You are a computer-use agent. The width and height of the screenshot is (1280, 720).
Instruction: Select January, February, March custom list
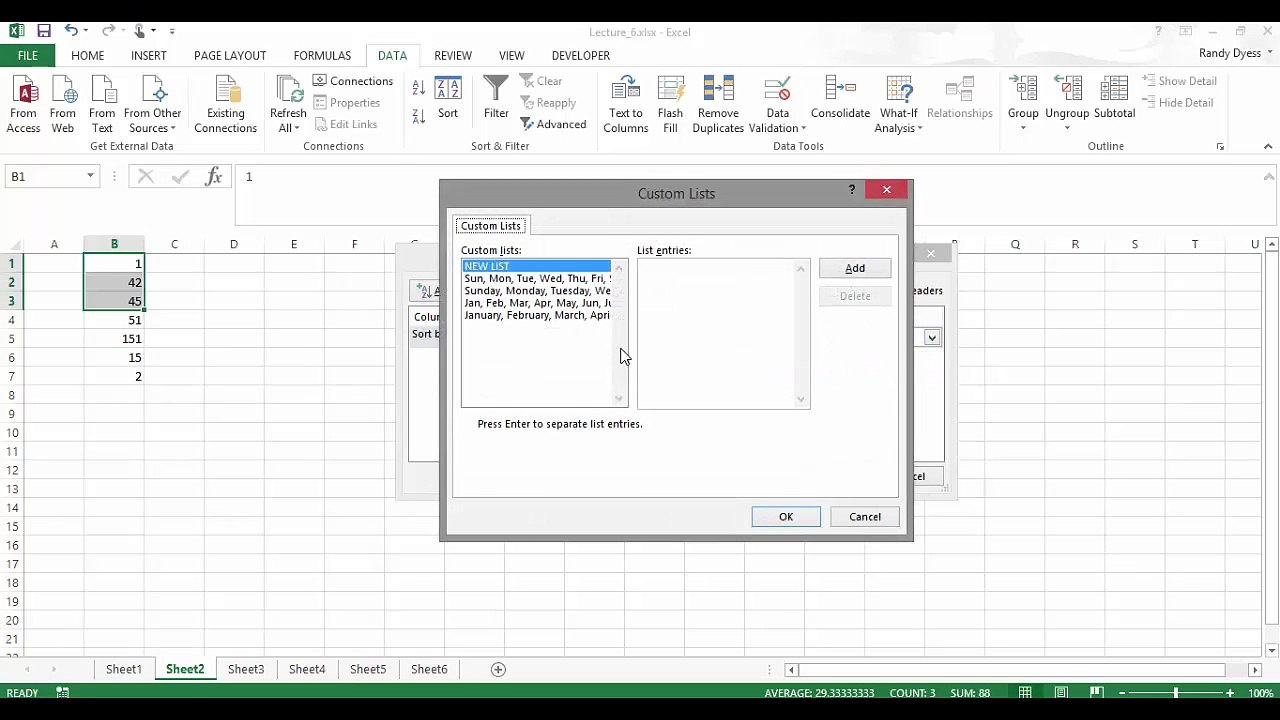tap(537, 315)
